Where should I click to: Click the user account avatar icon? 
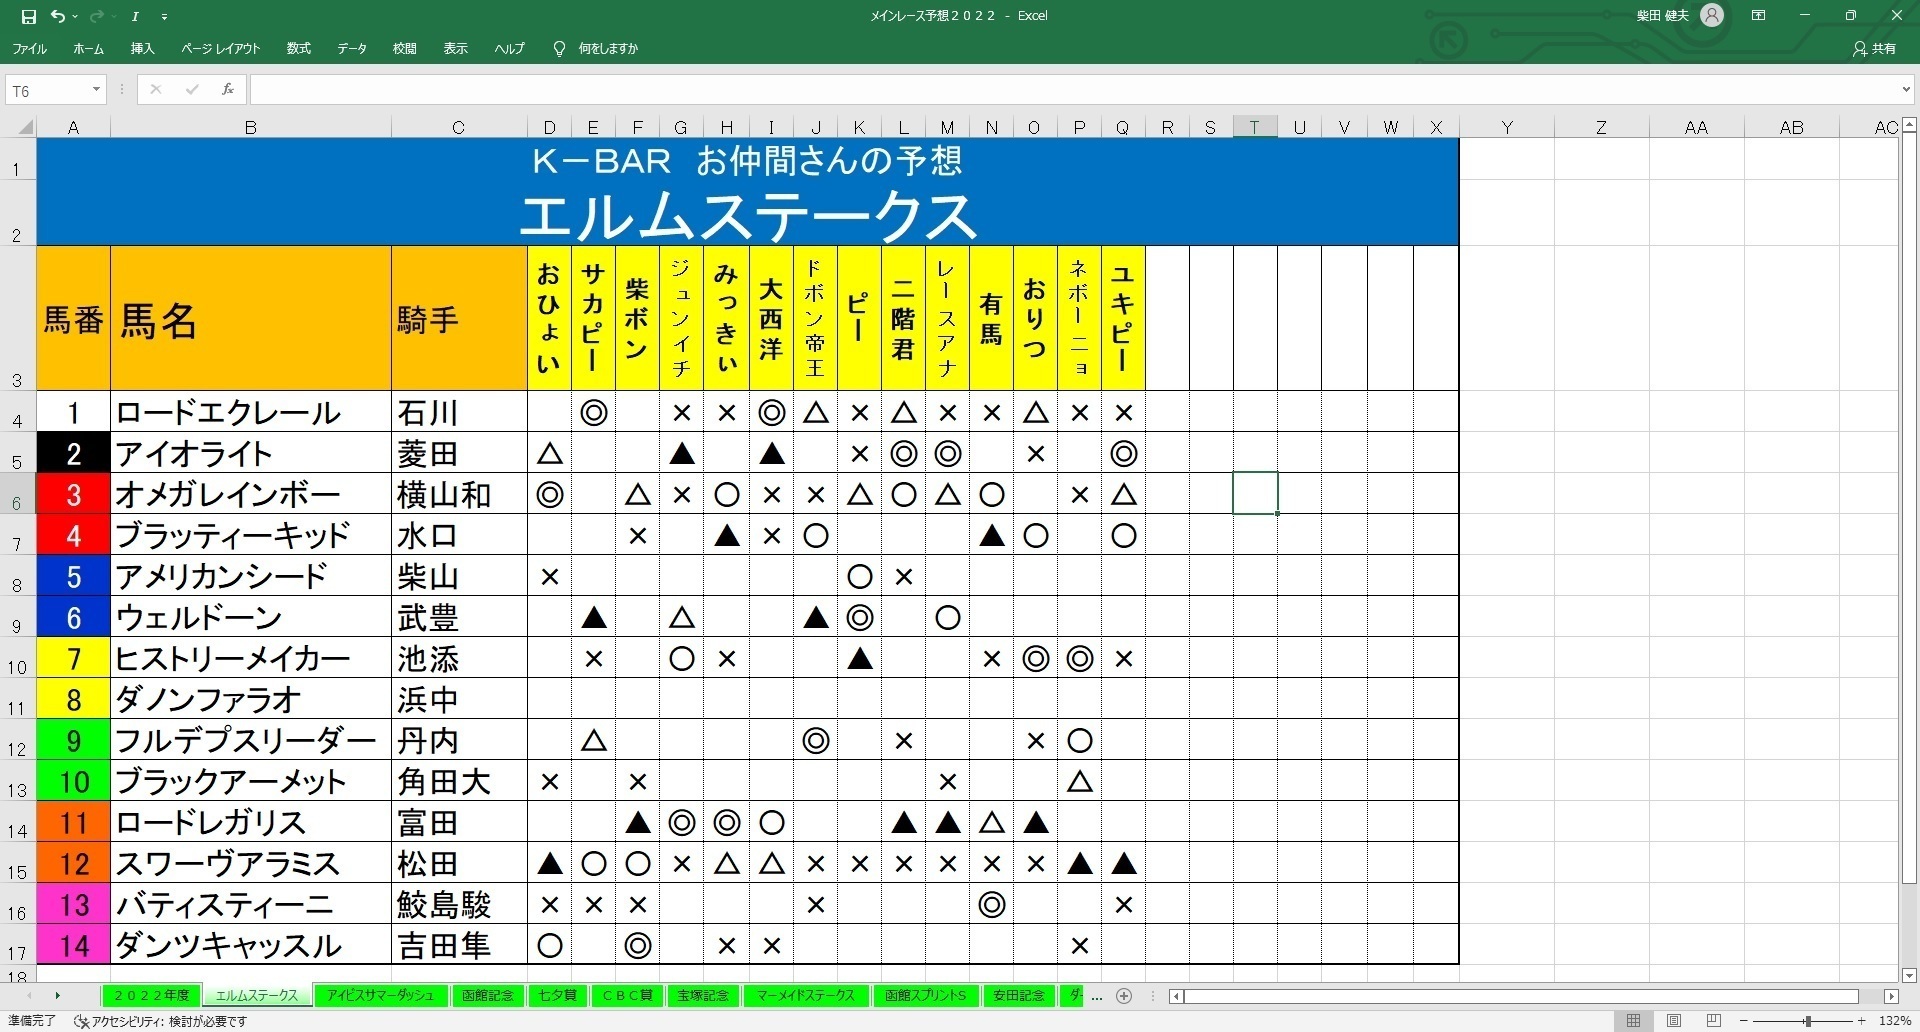point(1712,15)
